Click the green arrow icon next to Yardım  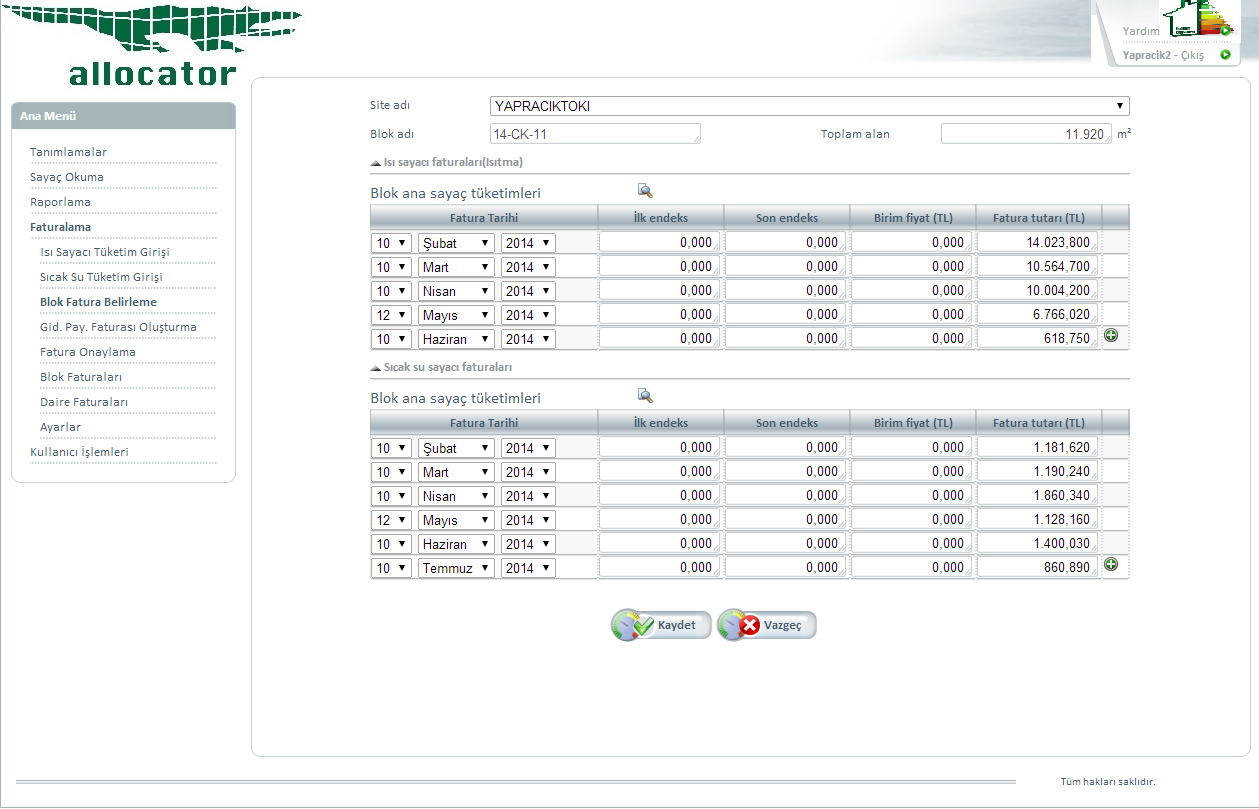click(1225, 31)
